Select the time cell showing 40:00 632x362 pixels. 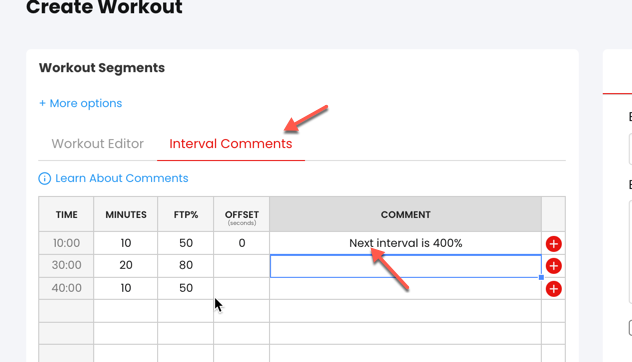pyautogui.click(x=67, y=288)
